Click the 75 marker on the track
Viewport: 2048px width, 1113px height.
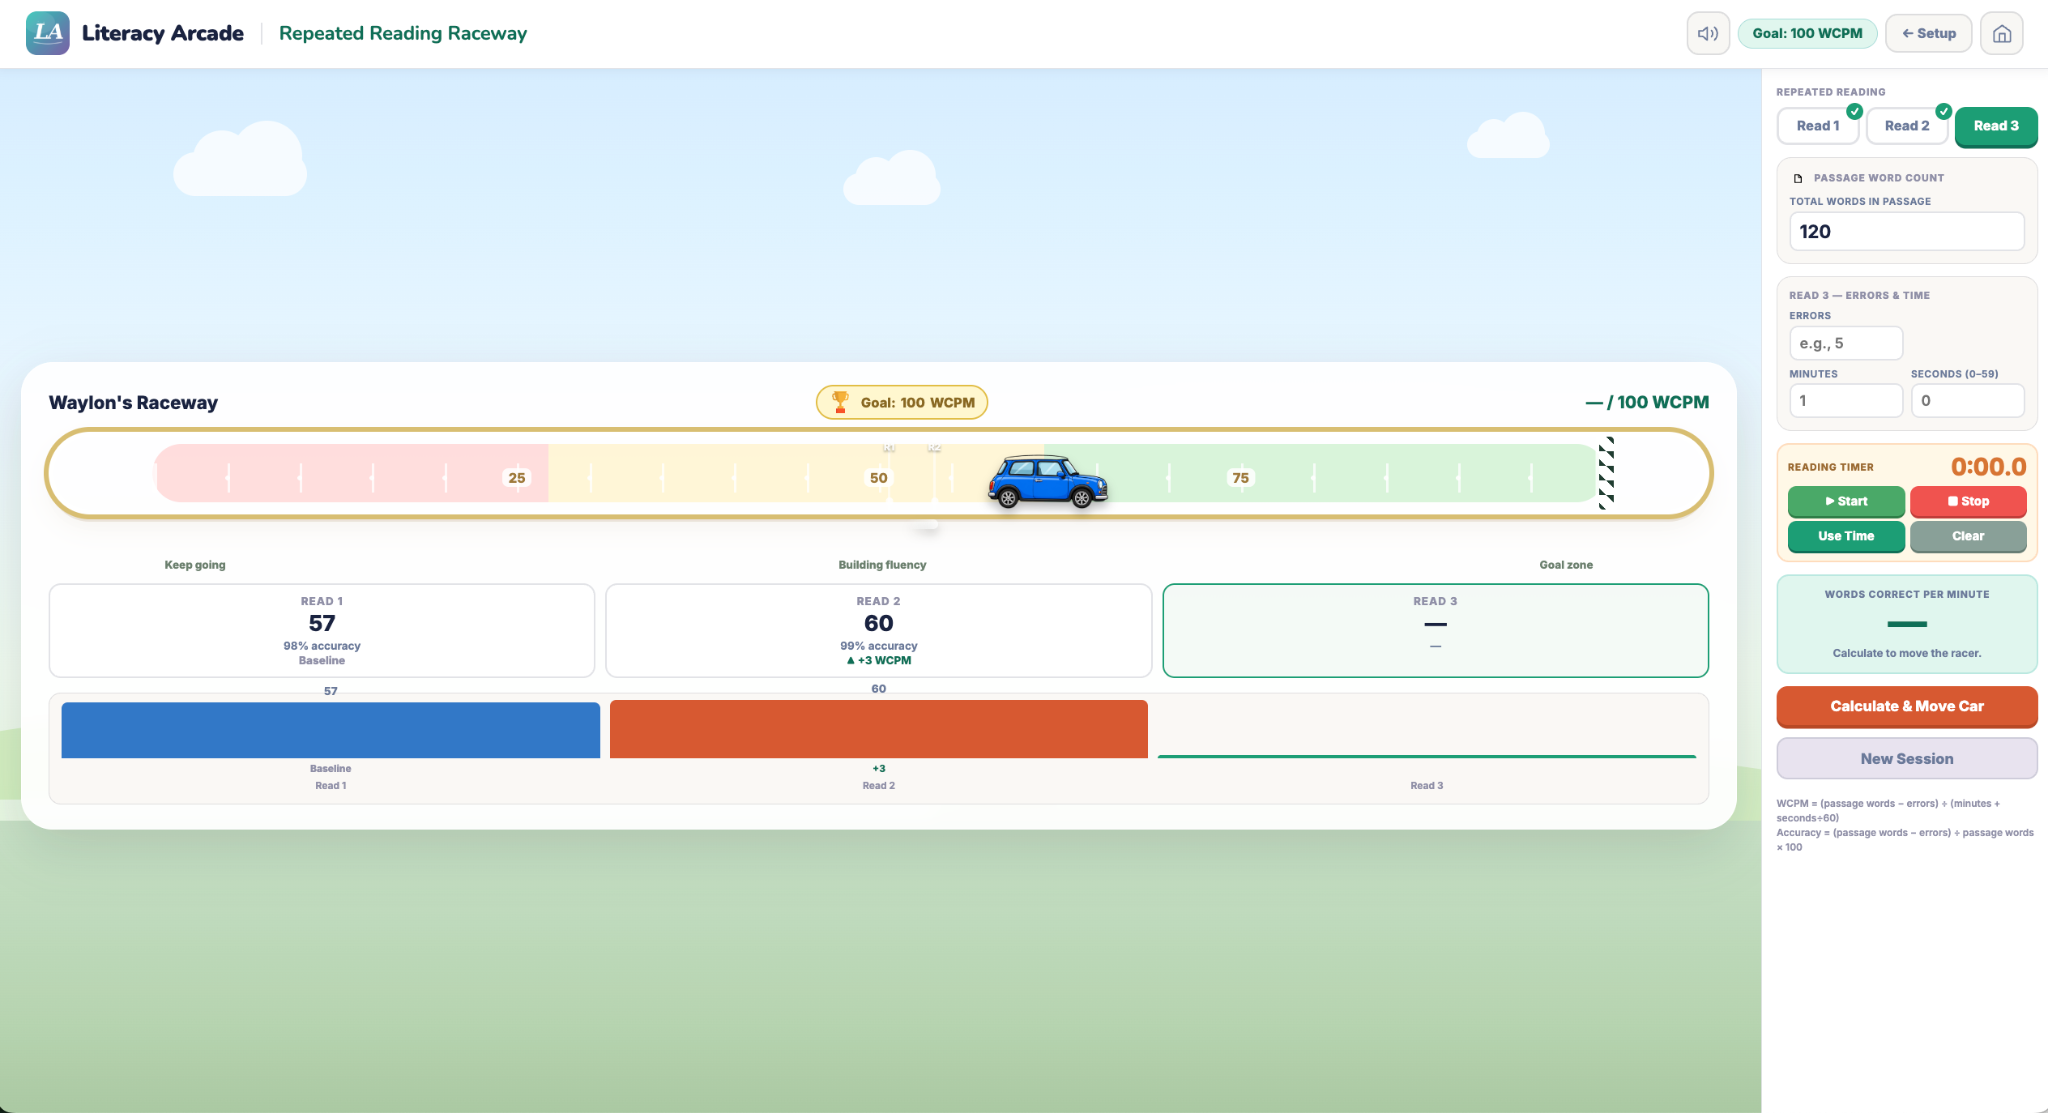[x=1241, y=478]
